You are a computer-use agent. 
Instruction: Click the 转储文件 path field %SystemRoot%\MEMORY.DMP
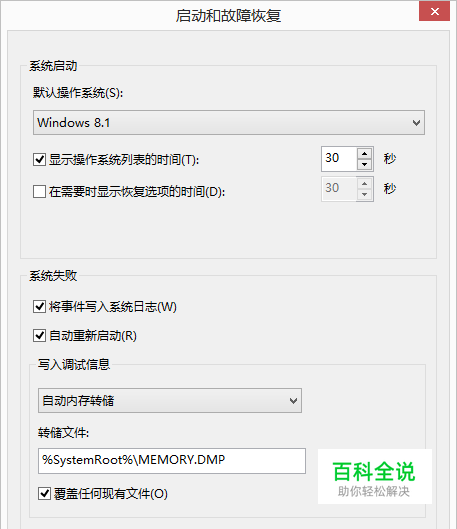coord(172,461)
